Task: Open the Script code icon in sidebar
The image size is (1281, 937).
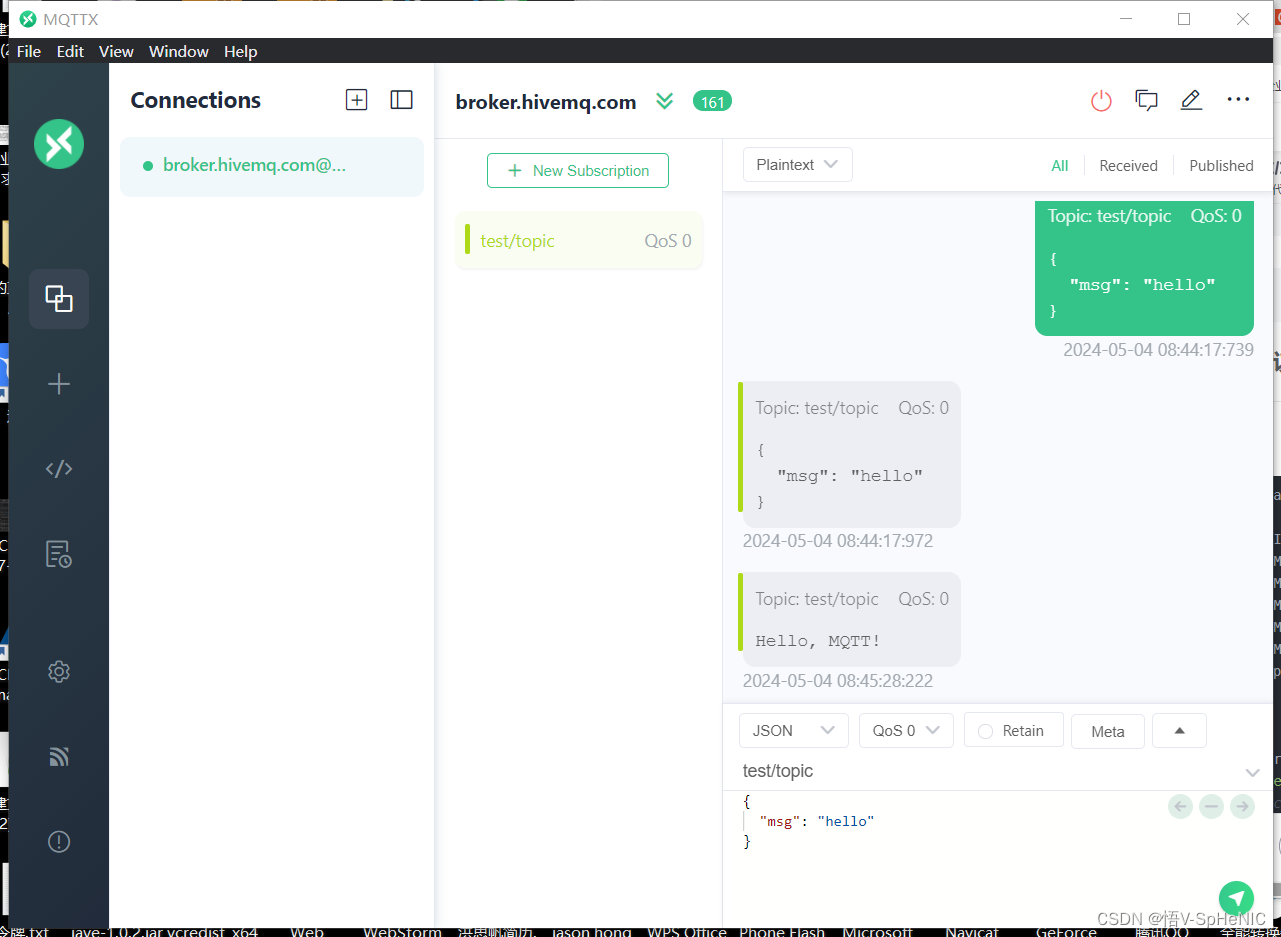Action: click(59, 468)
